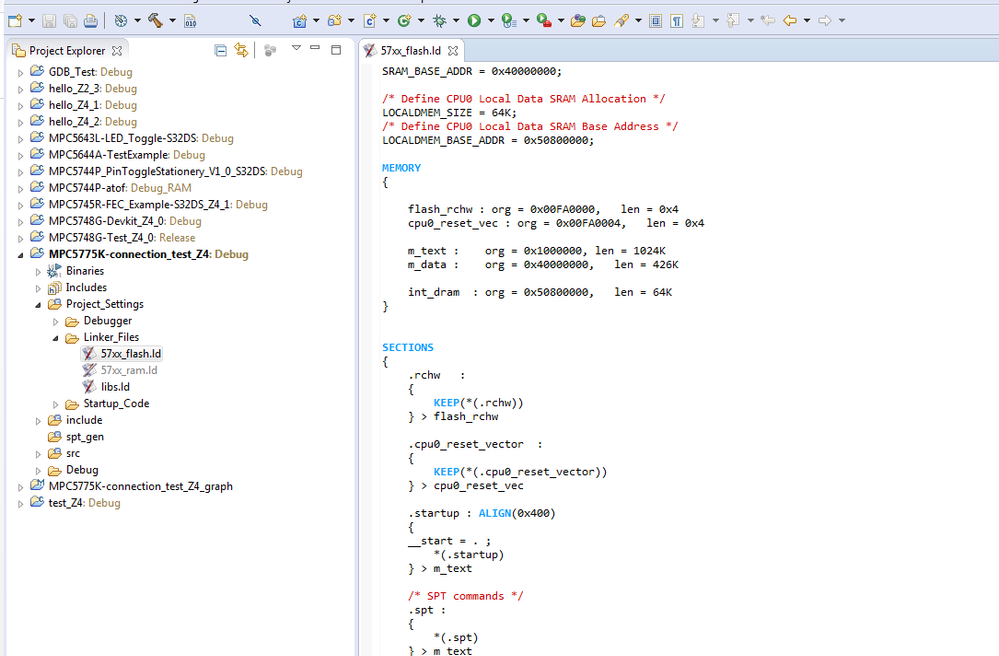This screenshot has height=656, width=999.
Task: Open dropdown next to Build hammer
Action: point(172,20)
